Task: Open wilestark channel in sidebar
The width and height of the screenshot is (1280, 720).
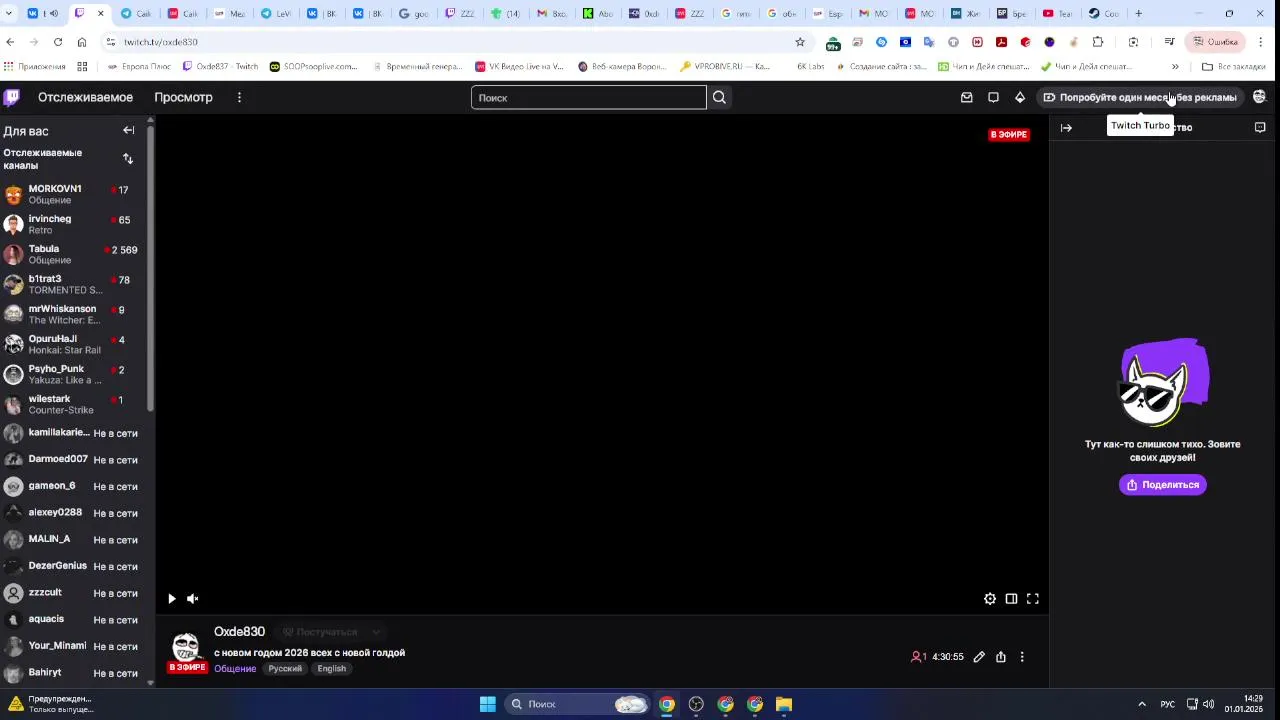Action: point(72,404)
